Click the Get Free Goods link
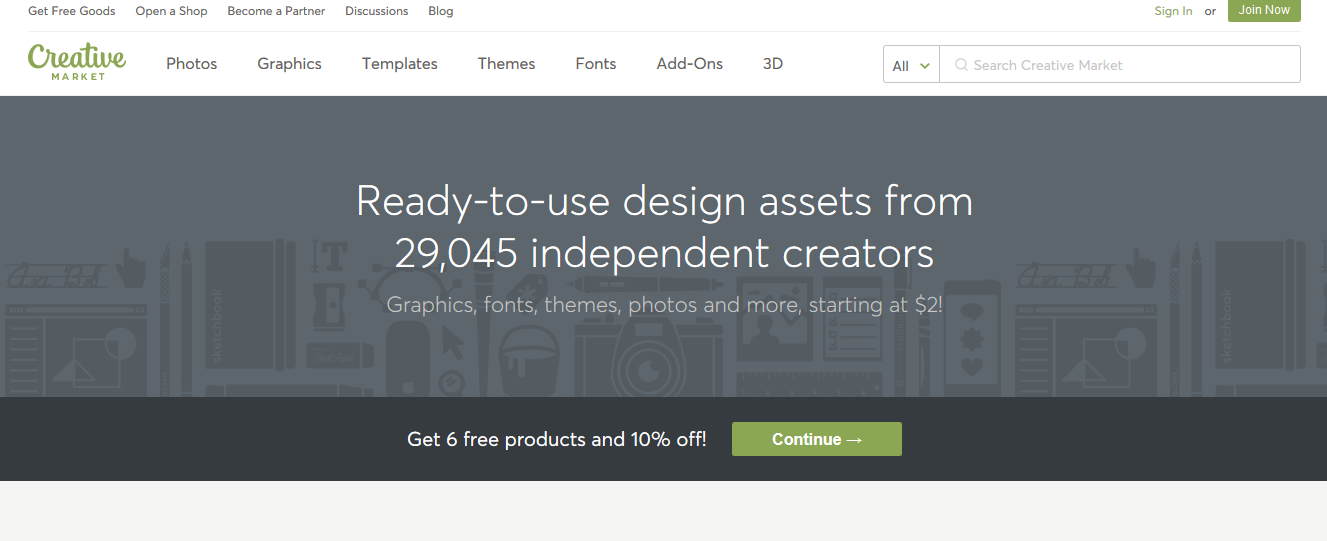Screen dimensions: 1327x541 point(72,11)
